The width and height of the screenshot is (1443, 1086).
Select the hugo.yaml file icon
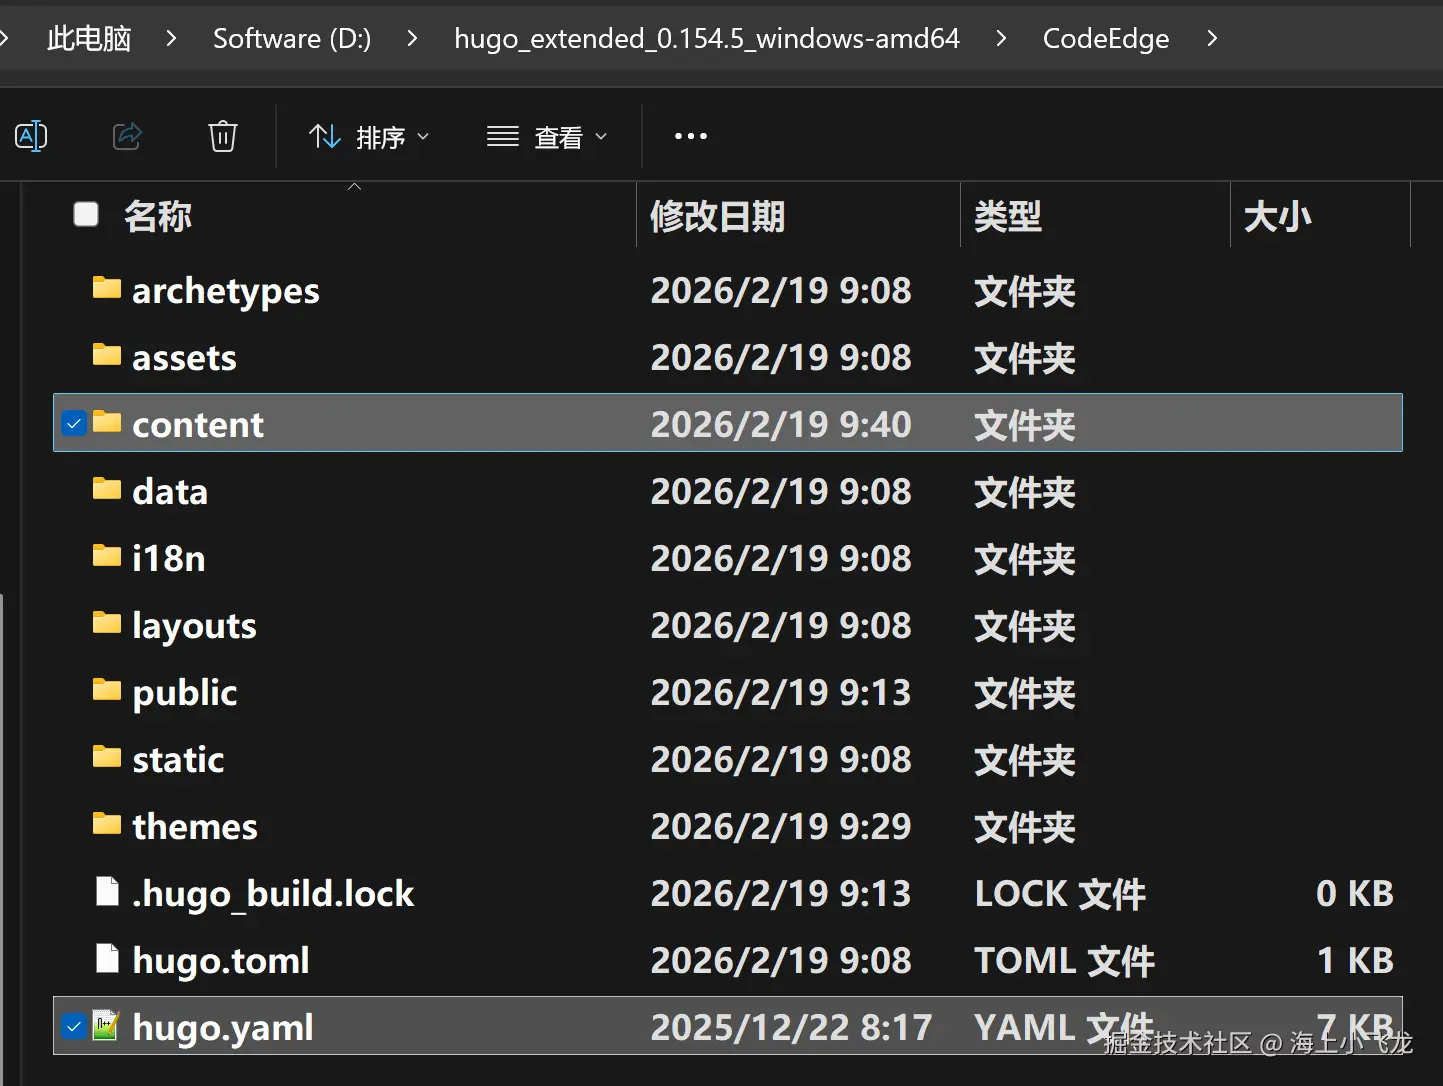[107, 1025]
